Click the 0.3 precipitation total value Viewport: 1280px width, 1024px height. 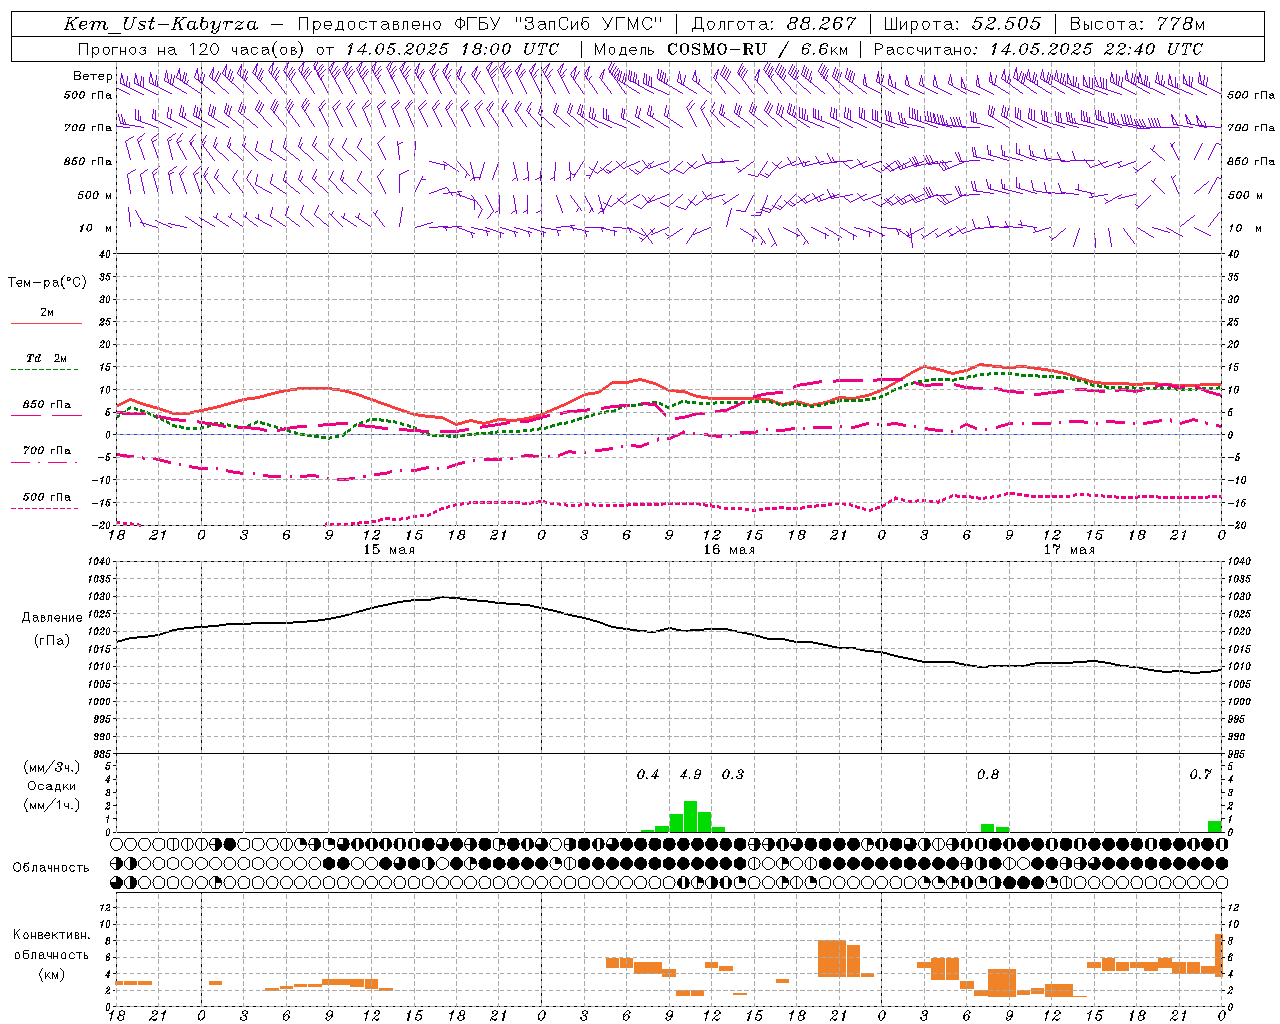tap(733, 774)
